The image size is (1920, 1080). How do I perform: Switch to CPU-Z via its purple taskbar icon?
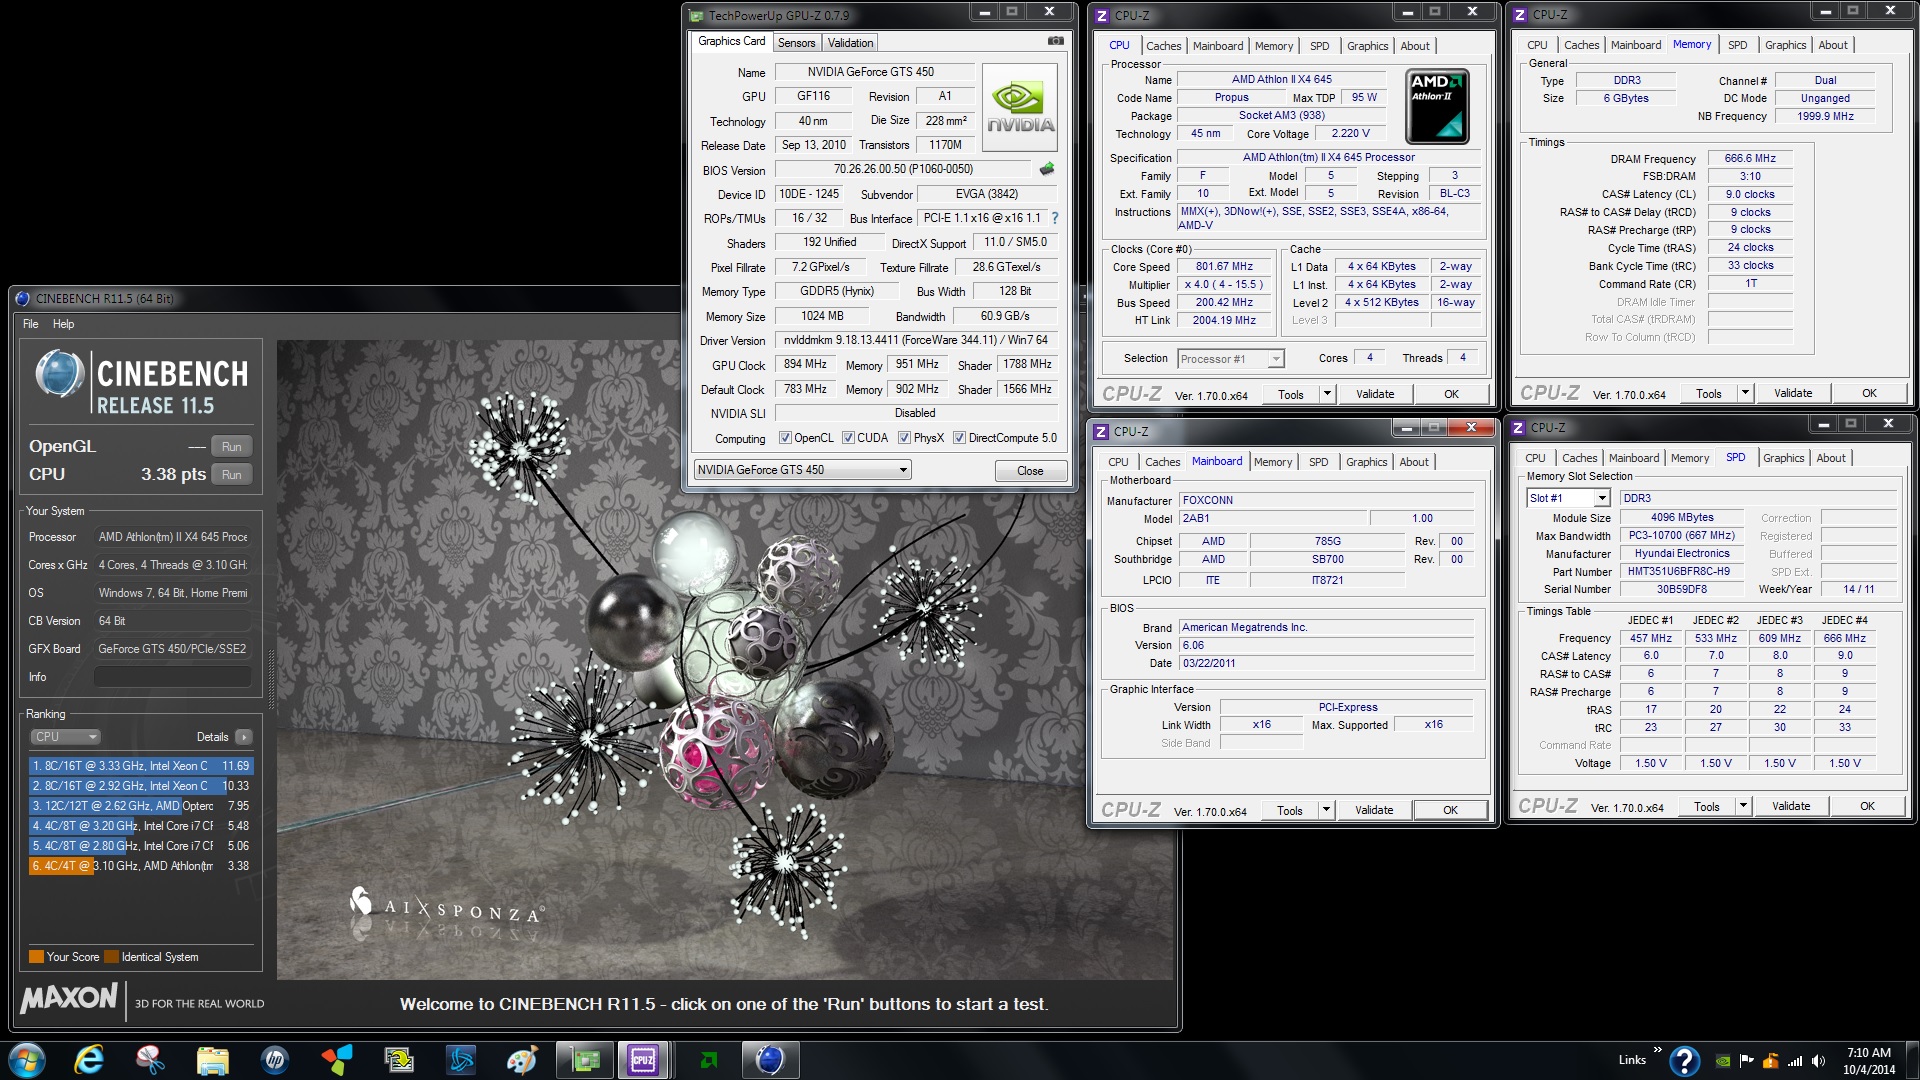[643, 1060]
